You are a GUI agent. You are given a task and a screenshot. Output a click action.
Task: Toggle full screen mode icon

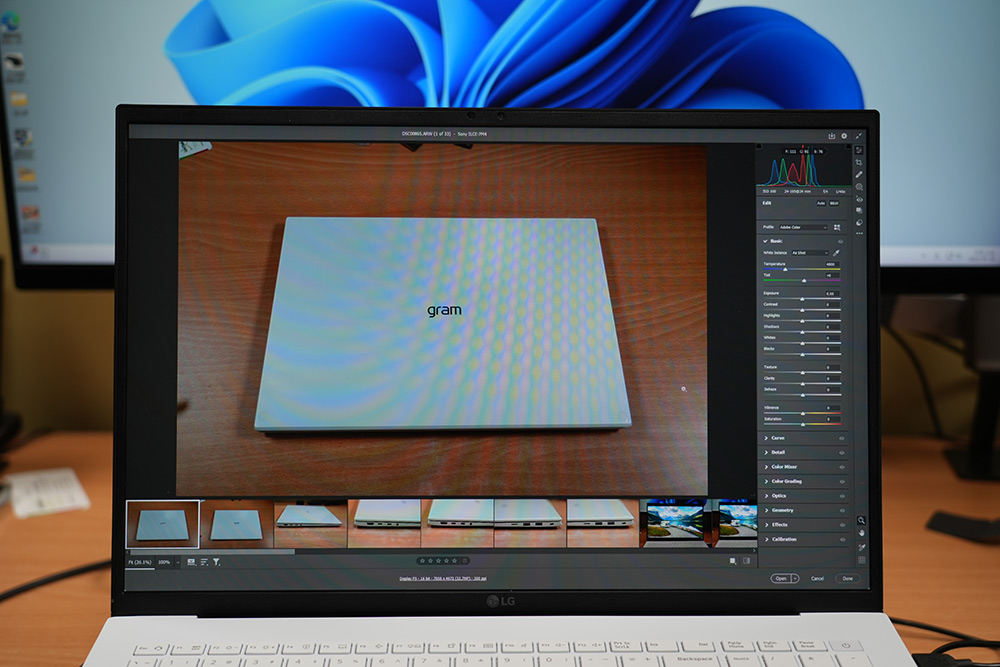(858, 136)
